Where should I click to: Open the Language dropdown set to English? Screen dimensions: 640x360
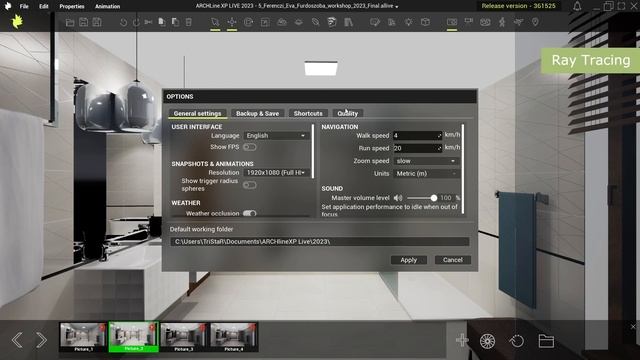tap(276, 136)
